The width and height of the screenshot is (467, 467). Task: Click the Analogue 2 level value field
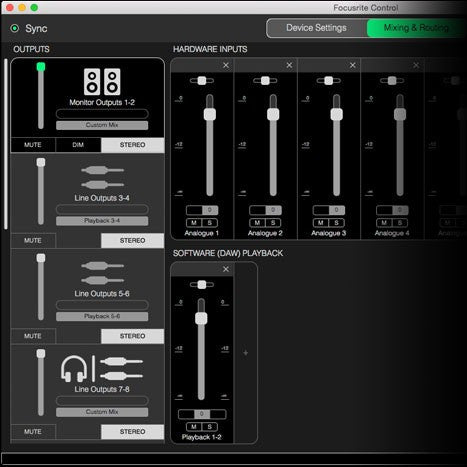click(265, 210)
